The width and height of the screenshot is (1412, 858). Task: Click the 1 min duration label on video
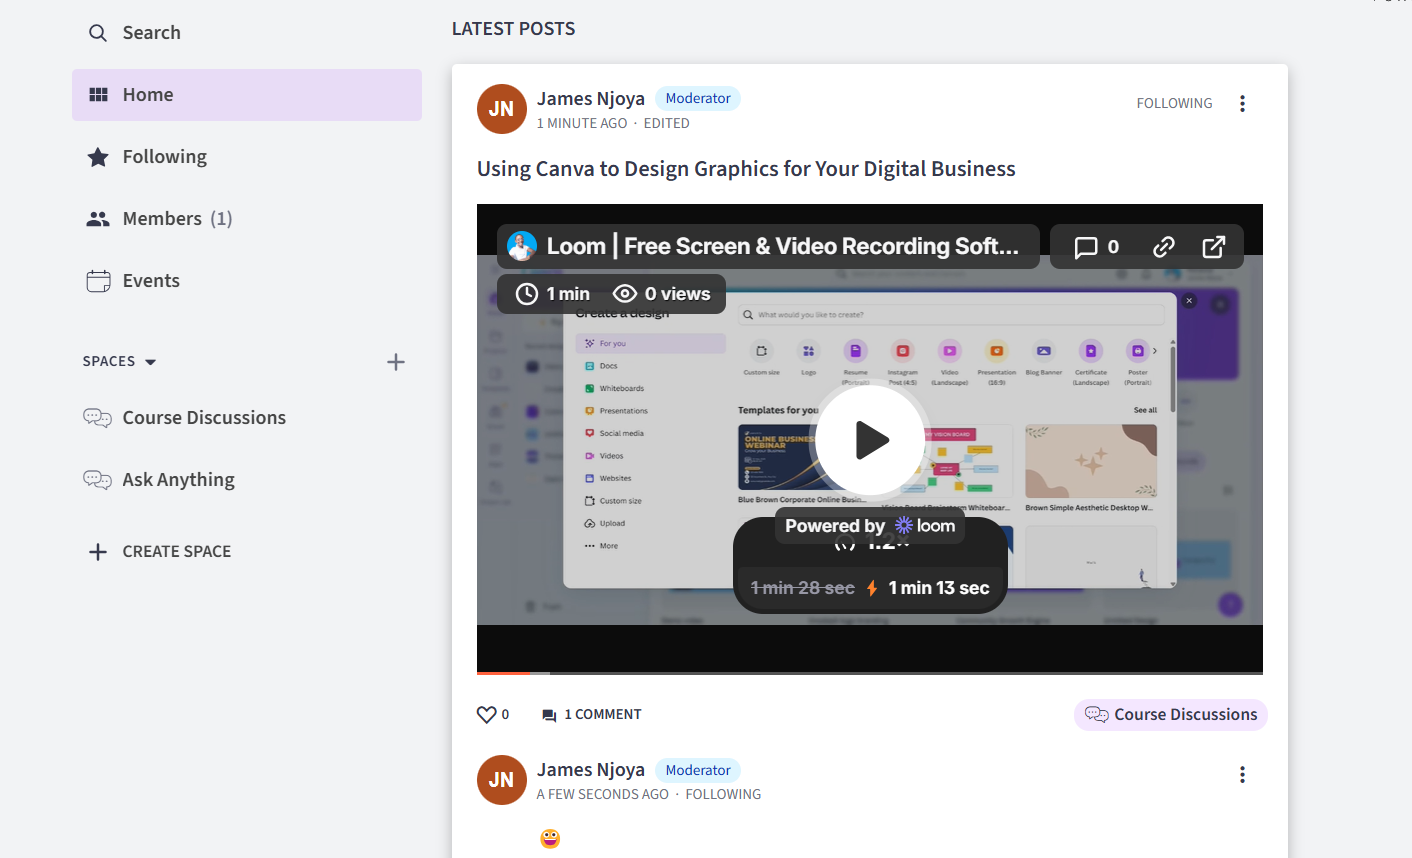click(553, 294)
